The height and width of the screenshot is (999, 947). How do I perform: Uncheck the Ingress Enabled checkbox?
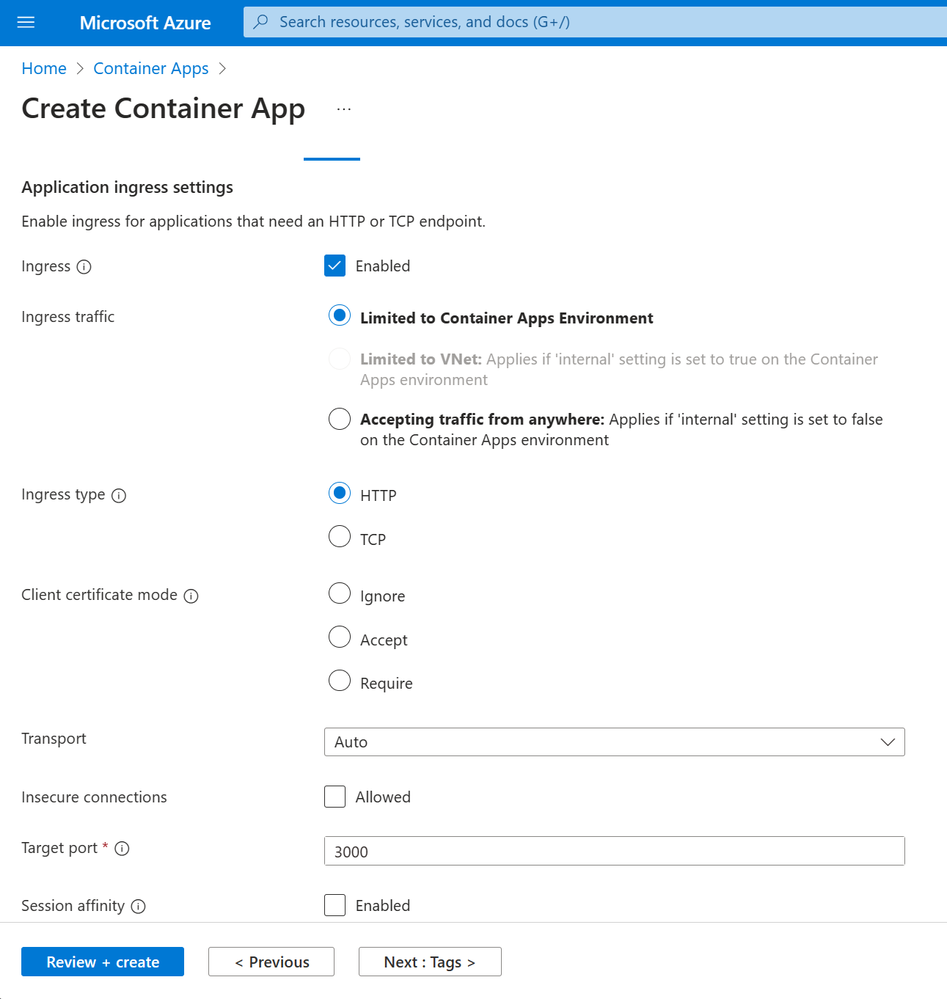pos(335,266)
